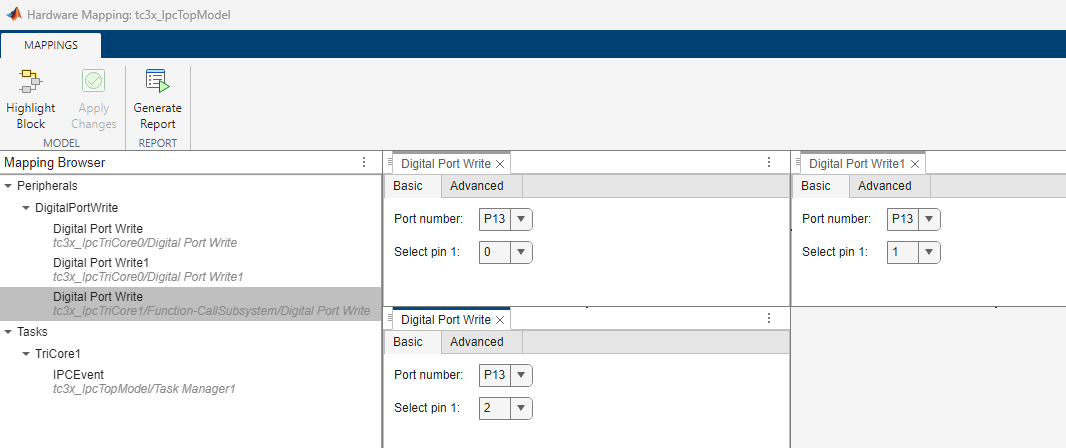Open Advanced tab in Digital Port Write1 panel

[884, 186]
